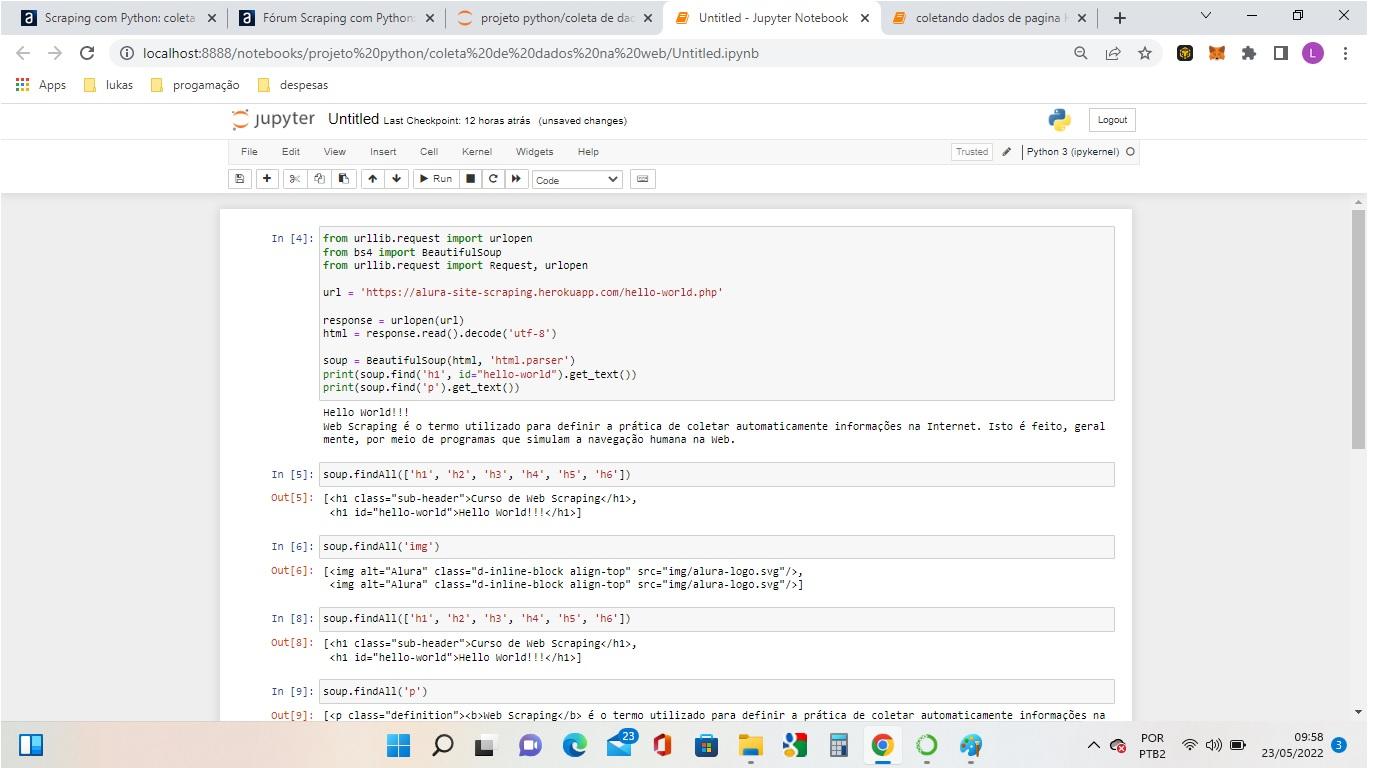Restart the kernel with circular arrow icon

point(493,179)
